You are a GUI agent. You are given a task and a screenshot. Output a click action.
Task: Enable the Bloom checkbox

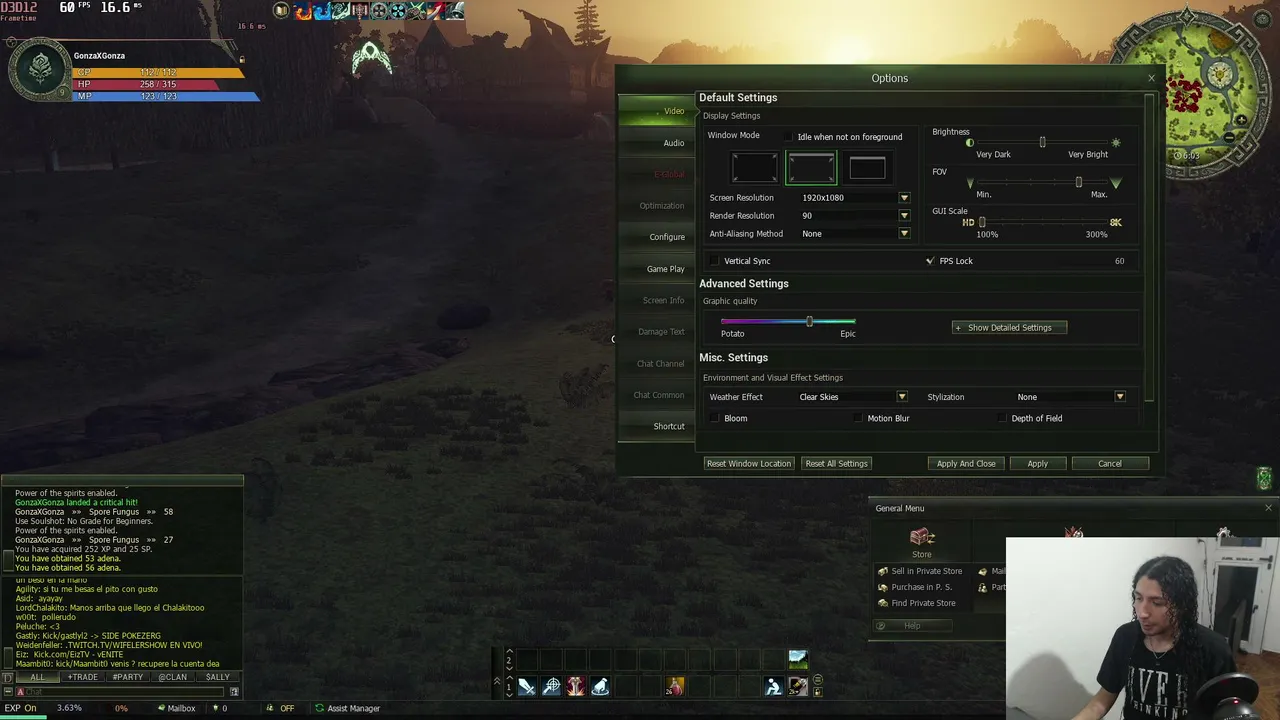(714, 418)
